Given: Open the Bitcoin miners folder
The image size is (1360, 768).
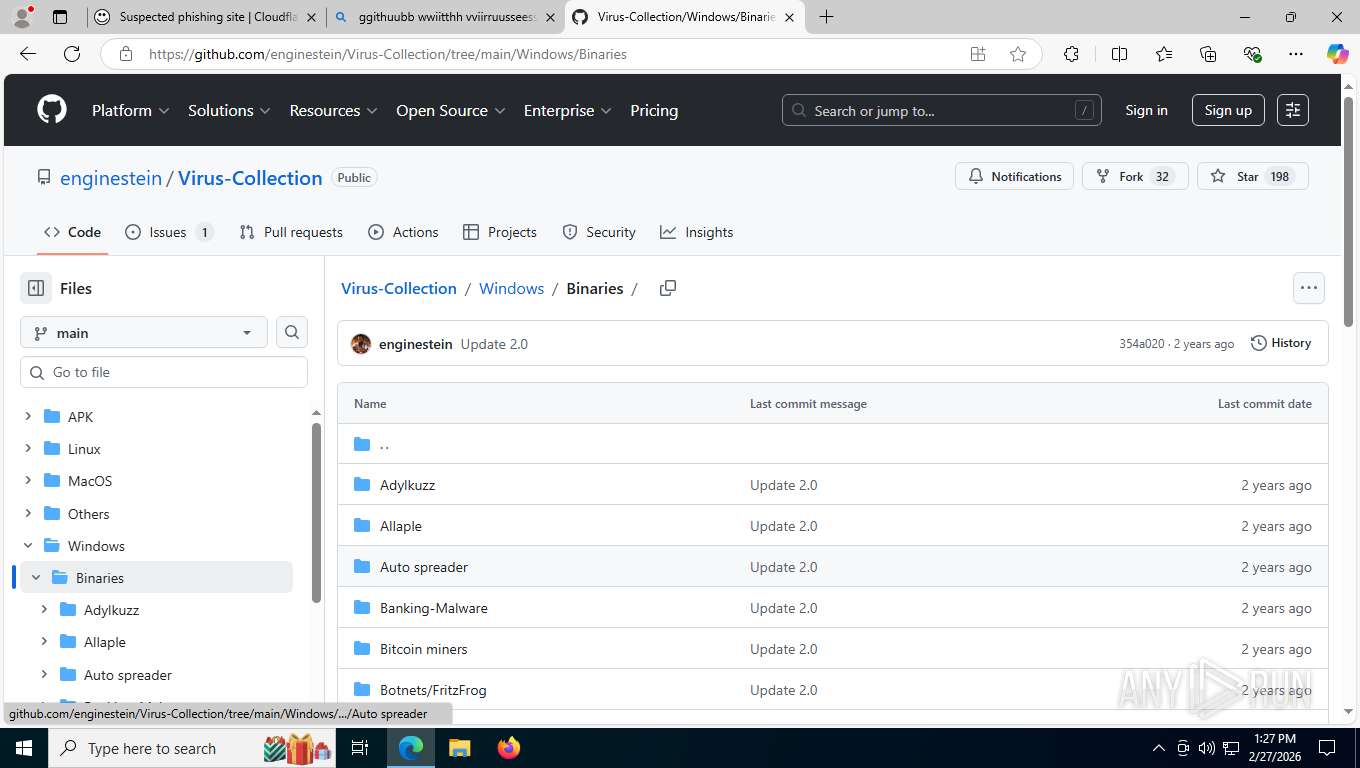Looking at the screenshot, I should click(423, 649).
